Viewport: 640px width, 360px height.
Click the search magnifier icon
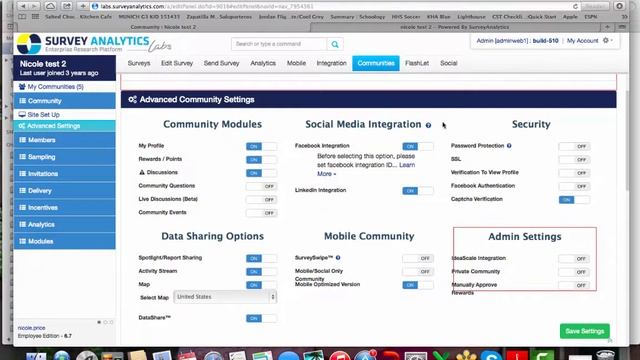pos(335,44)
